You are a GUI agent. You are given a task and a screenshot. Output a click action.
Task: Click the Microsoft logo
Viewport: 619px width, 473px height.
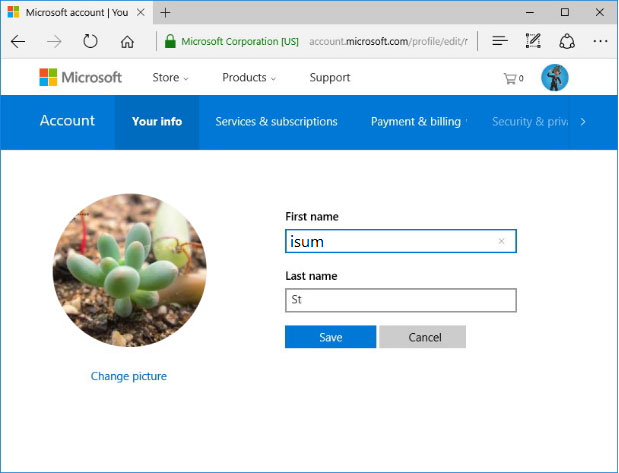[x=81, y=77]
